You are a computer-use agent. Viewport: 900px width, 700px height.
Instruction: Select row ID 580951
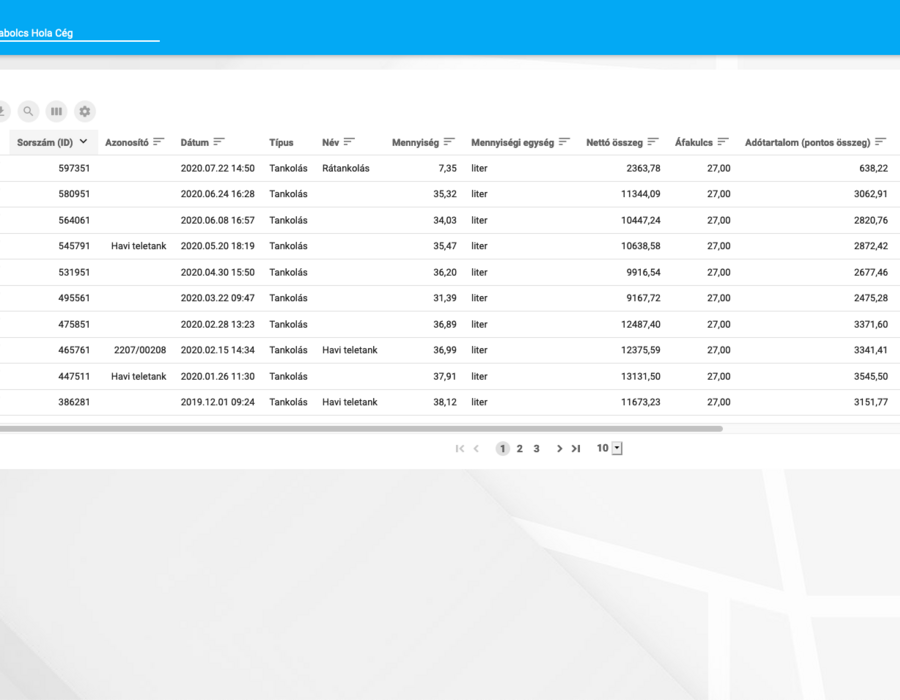click(74, 194)
